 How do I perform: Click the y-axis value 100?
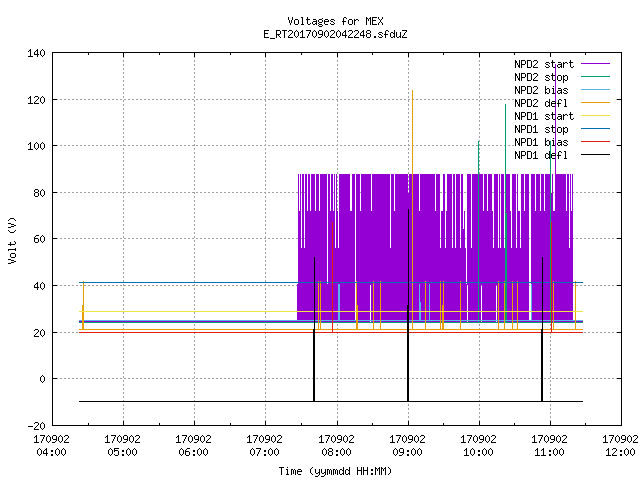click(36, 146)
